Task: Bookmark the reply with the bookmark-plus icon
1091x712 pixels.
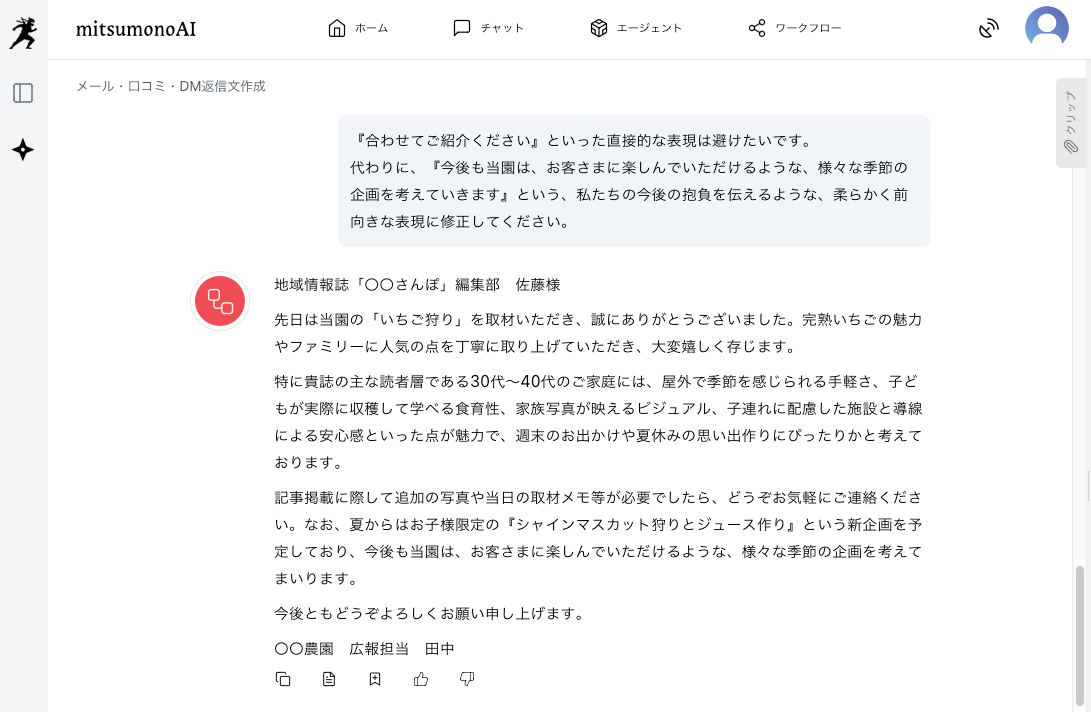Action: [375, 679]
